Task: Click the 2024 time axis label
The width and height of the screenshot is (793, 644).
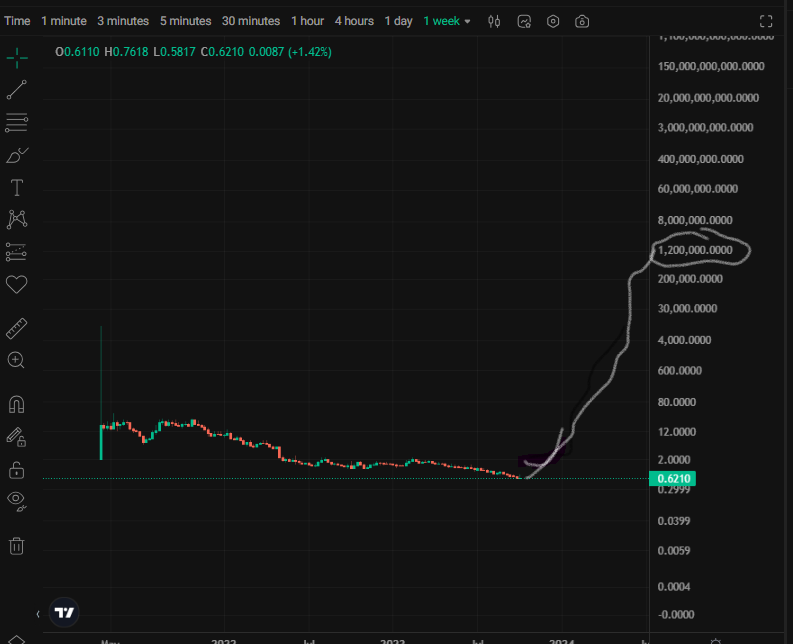Action: (x=561, y=640)
